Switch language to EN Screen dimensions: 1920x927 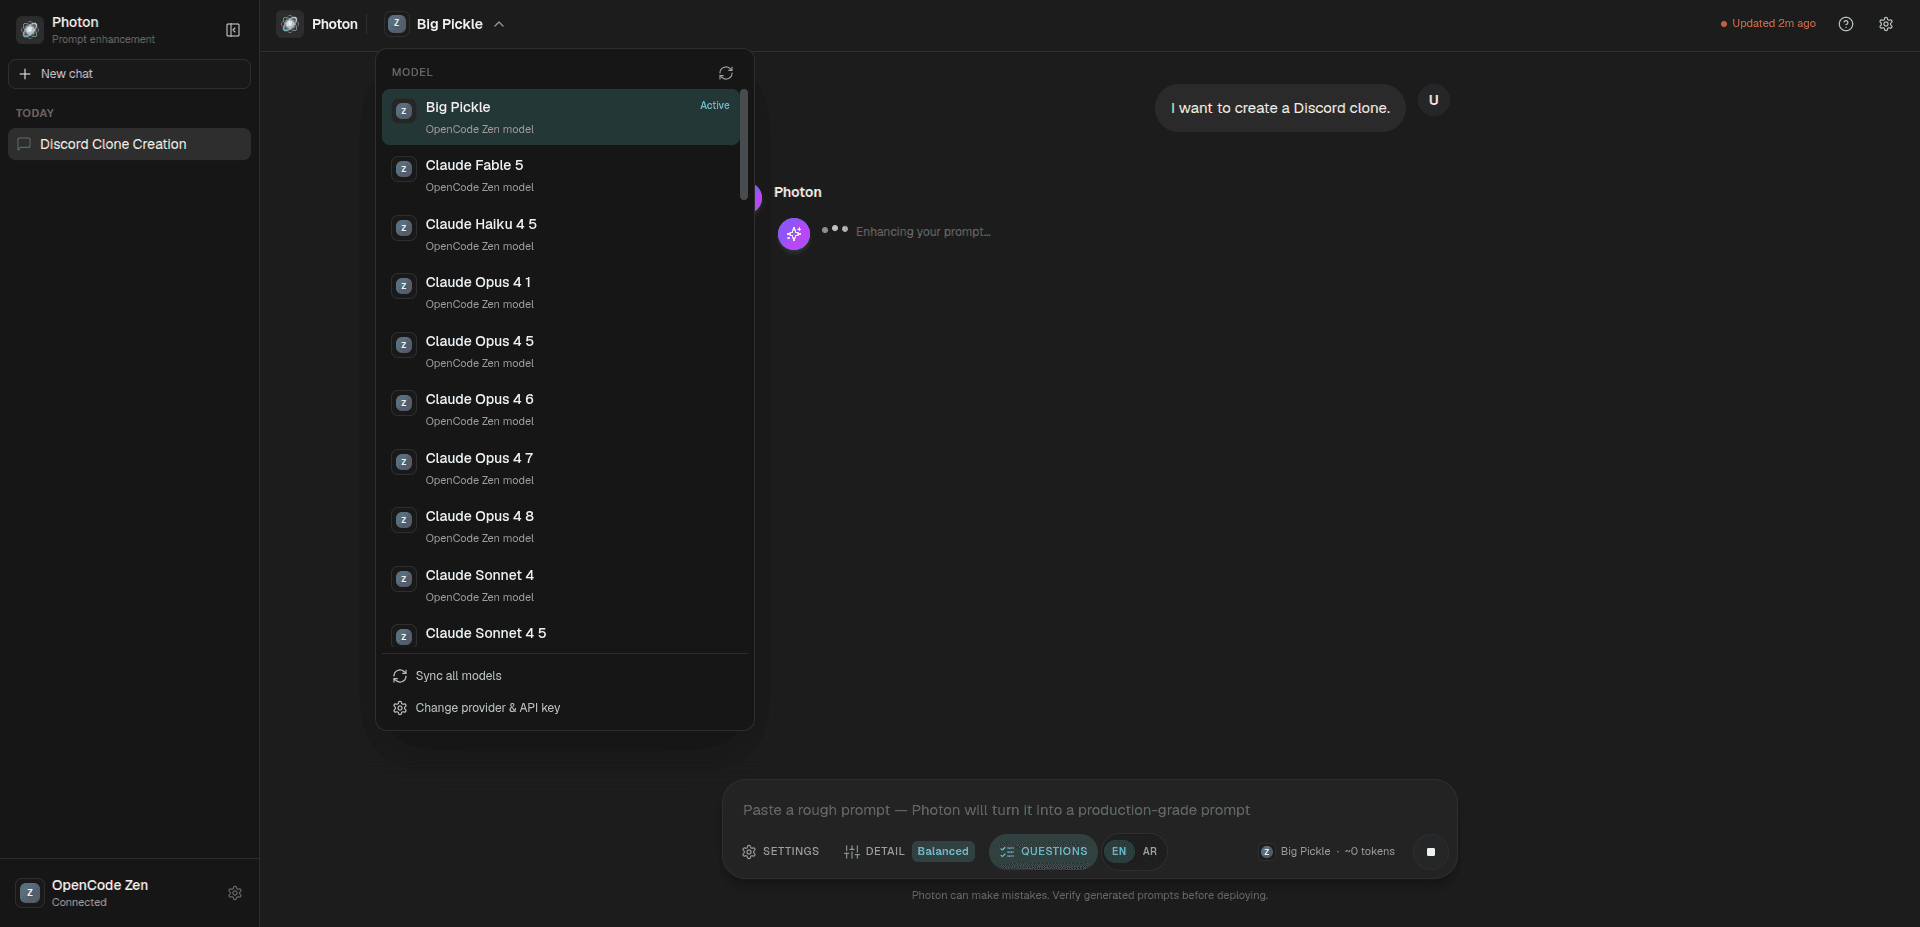[1119, 852]
